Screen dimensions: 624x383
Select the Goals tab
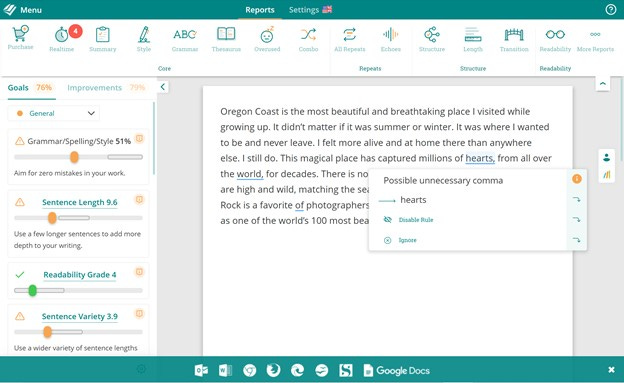click(x=30, y=88)
